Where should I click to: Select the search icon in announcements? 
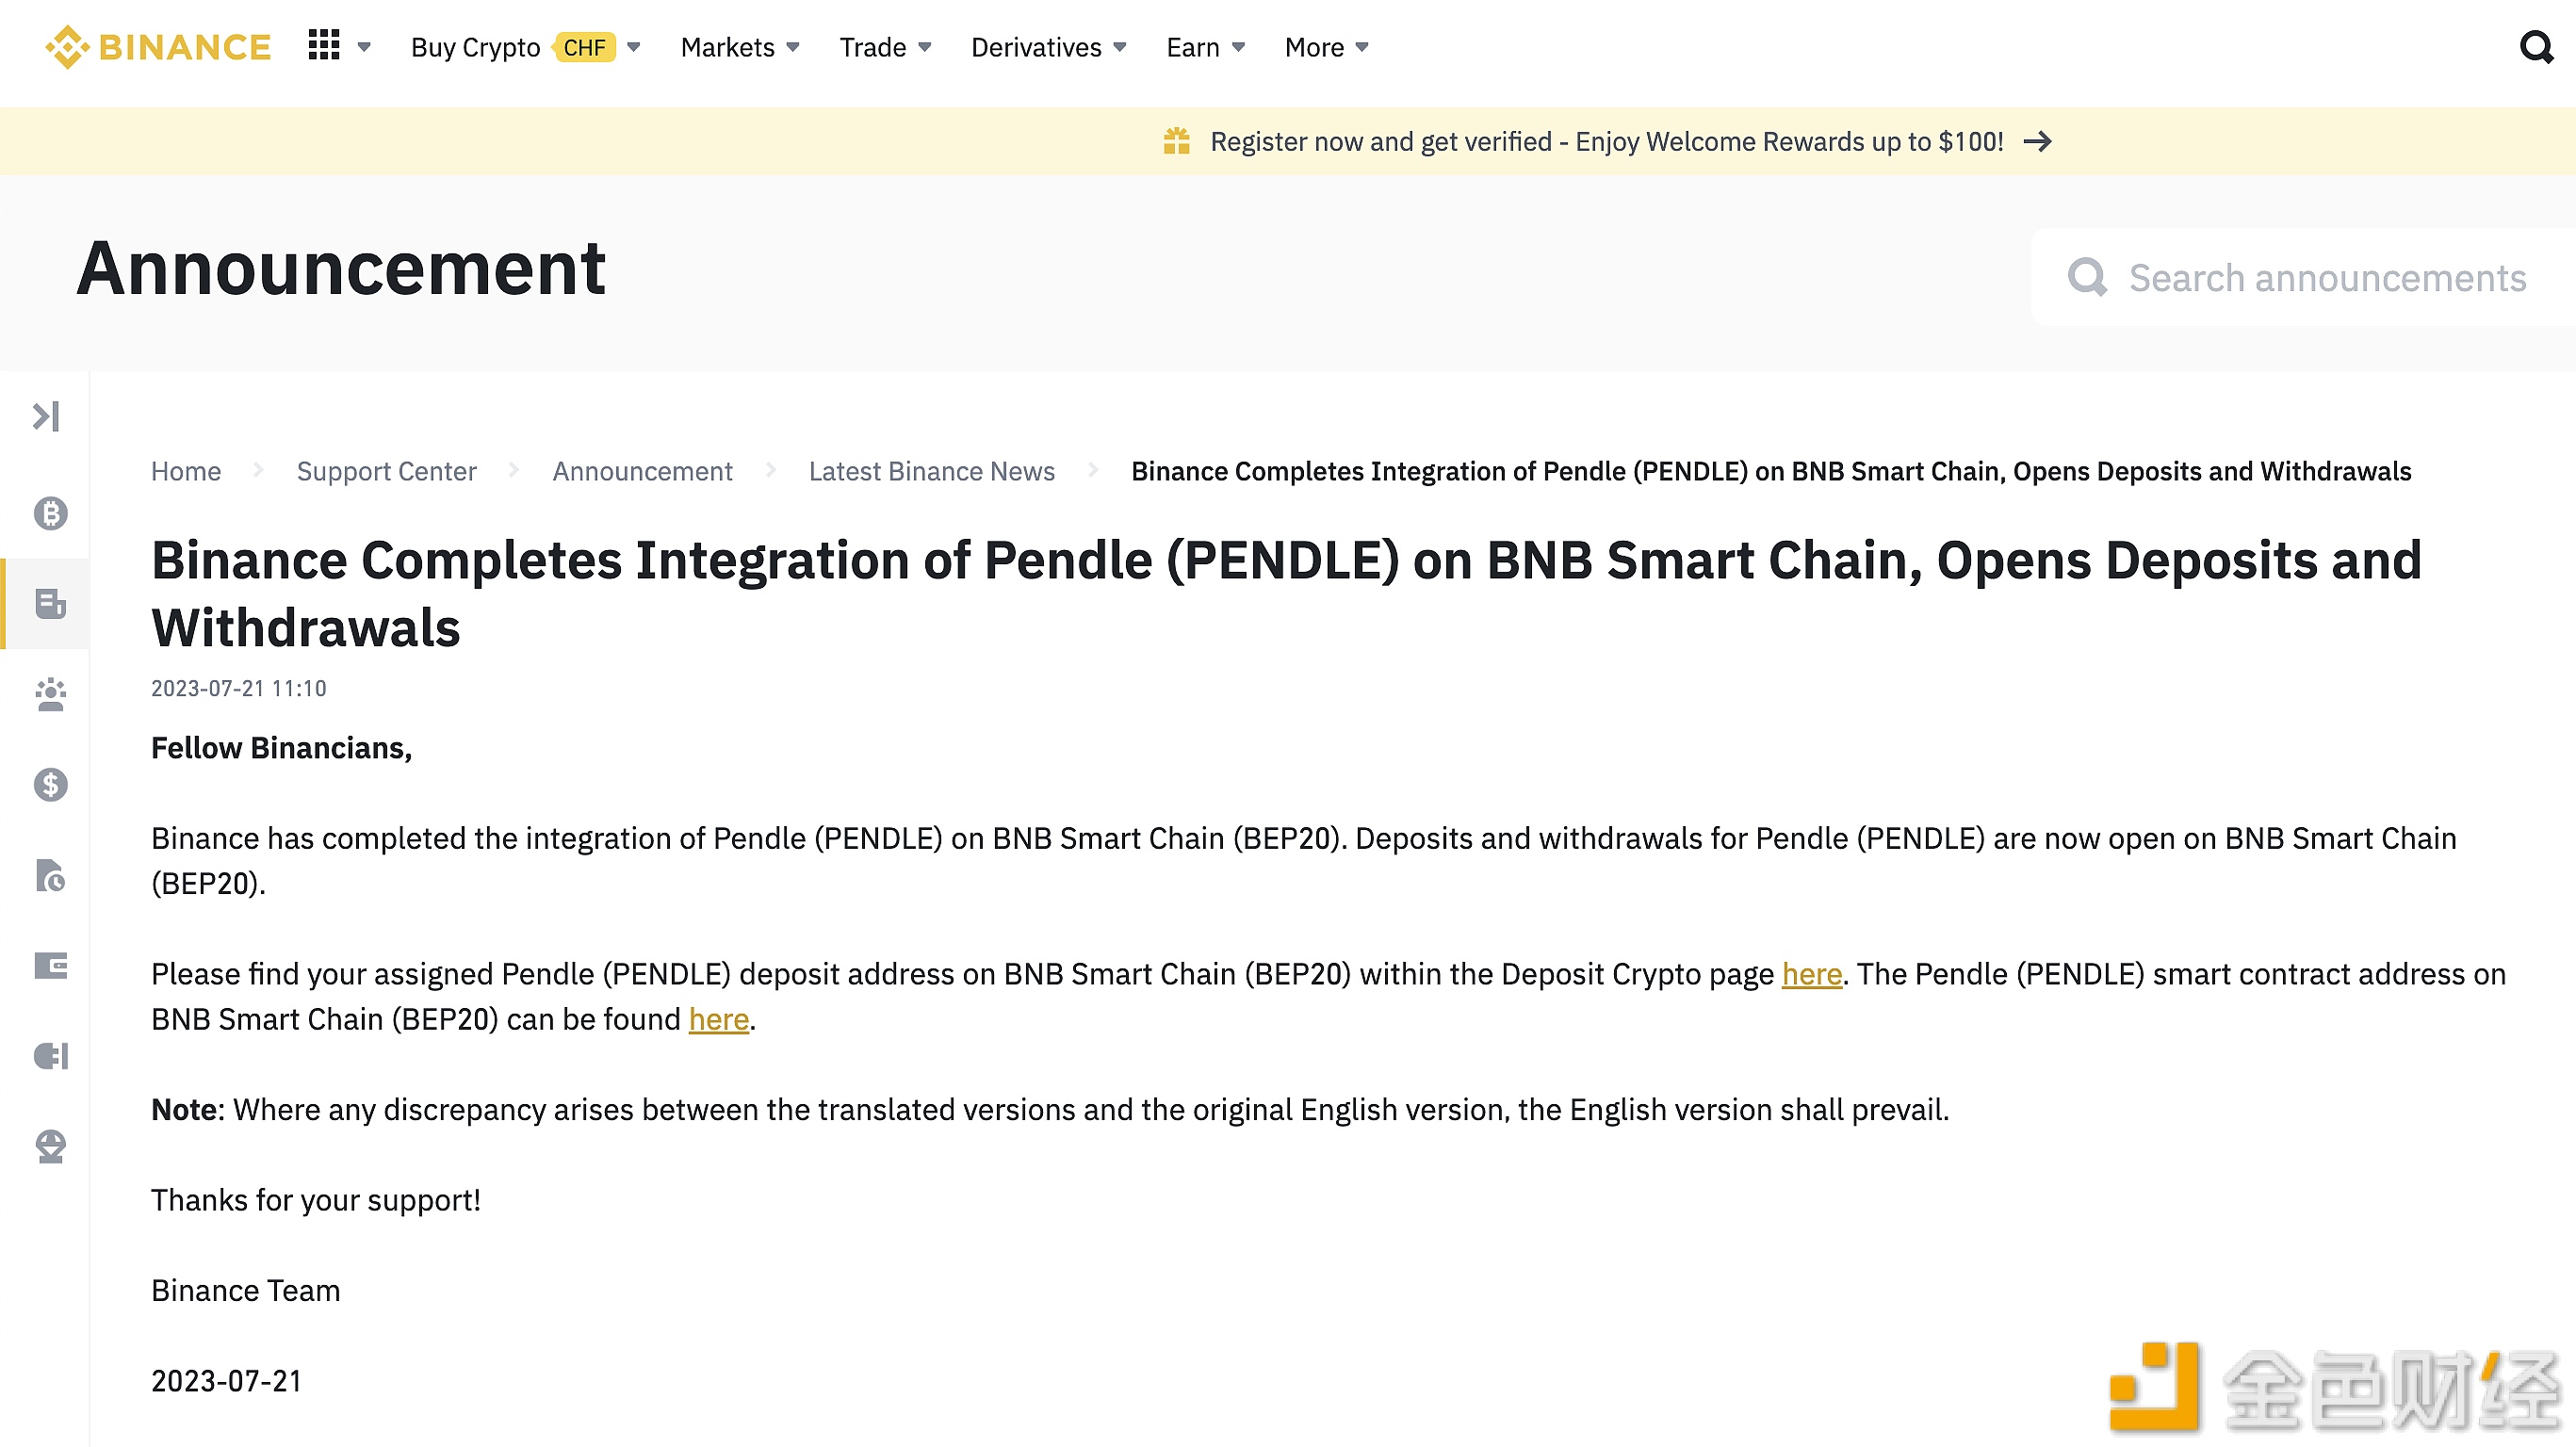(x=2090, y=278)
